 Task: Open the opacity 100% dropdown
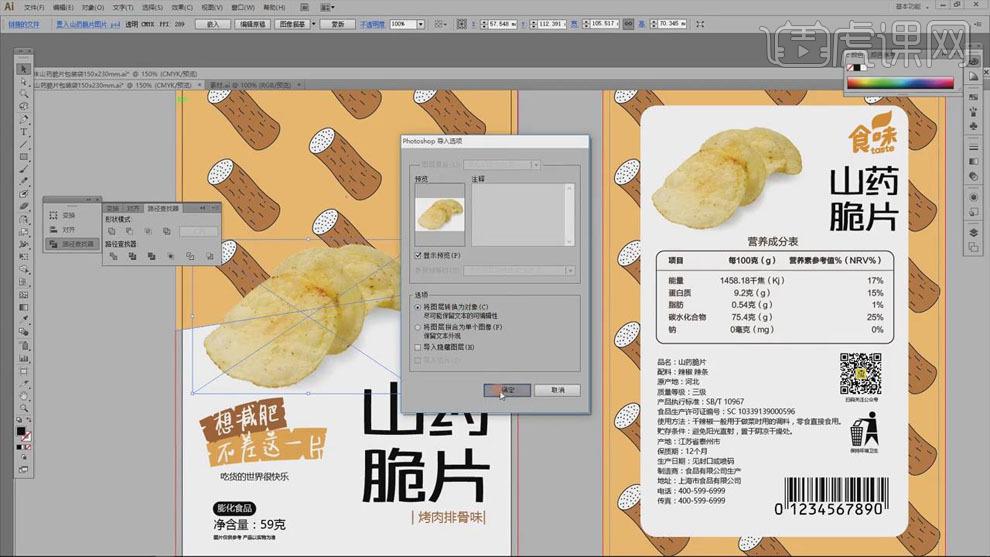point(420,24)
